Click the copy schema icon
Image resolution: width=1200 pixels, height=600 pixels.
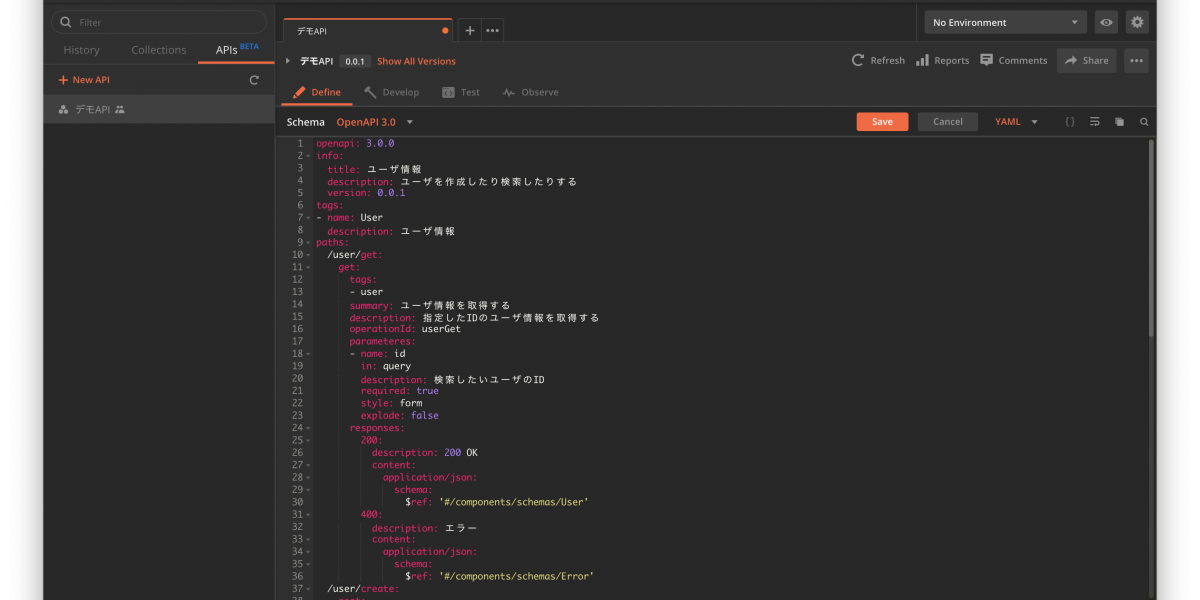click(x=1119, y=122)
